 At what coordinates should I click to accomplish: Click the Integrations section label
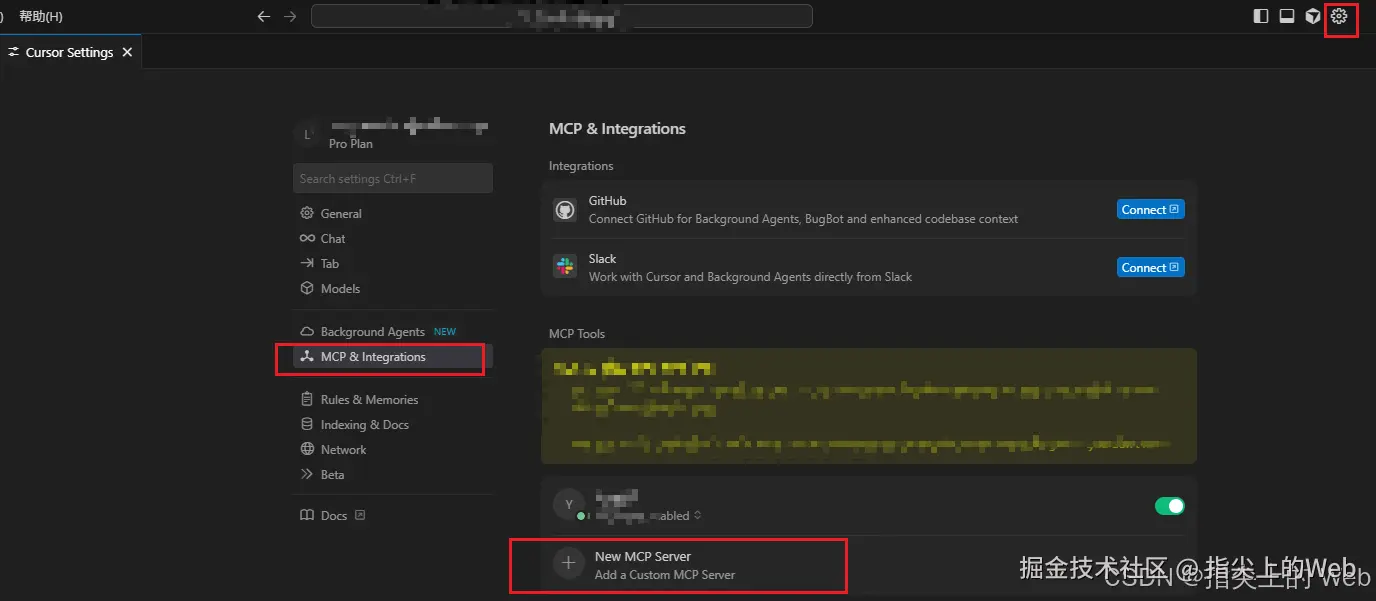click(x=581, y=166)
